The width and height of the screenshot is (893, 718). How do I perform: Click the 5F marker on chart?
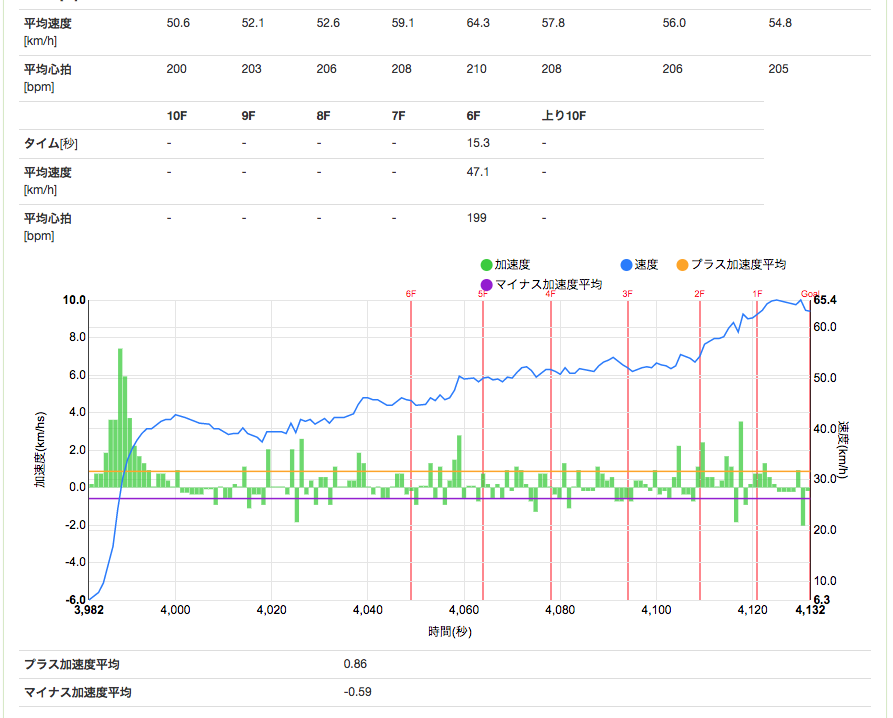tap(483, 294)
